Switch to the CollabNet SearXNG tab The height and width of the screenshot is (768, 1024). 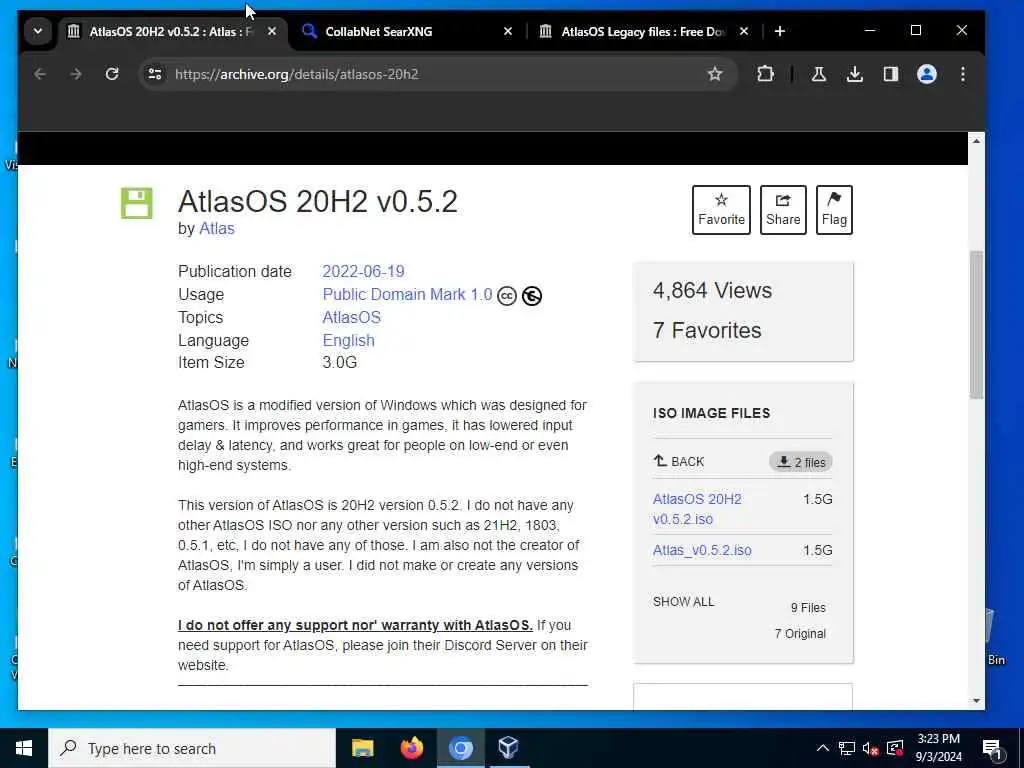pyautogui.click(x=407, y=31)
